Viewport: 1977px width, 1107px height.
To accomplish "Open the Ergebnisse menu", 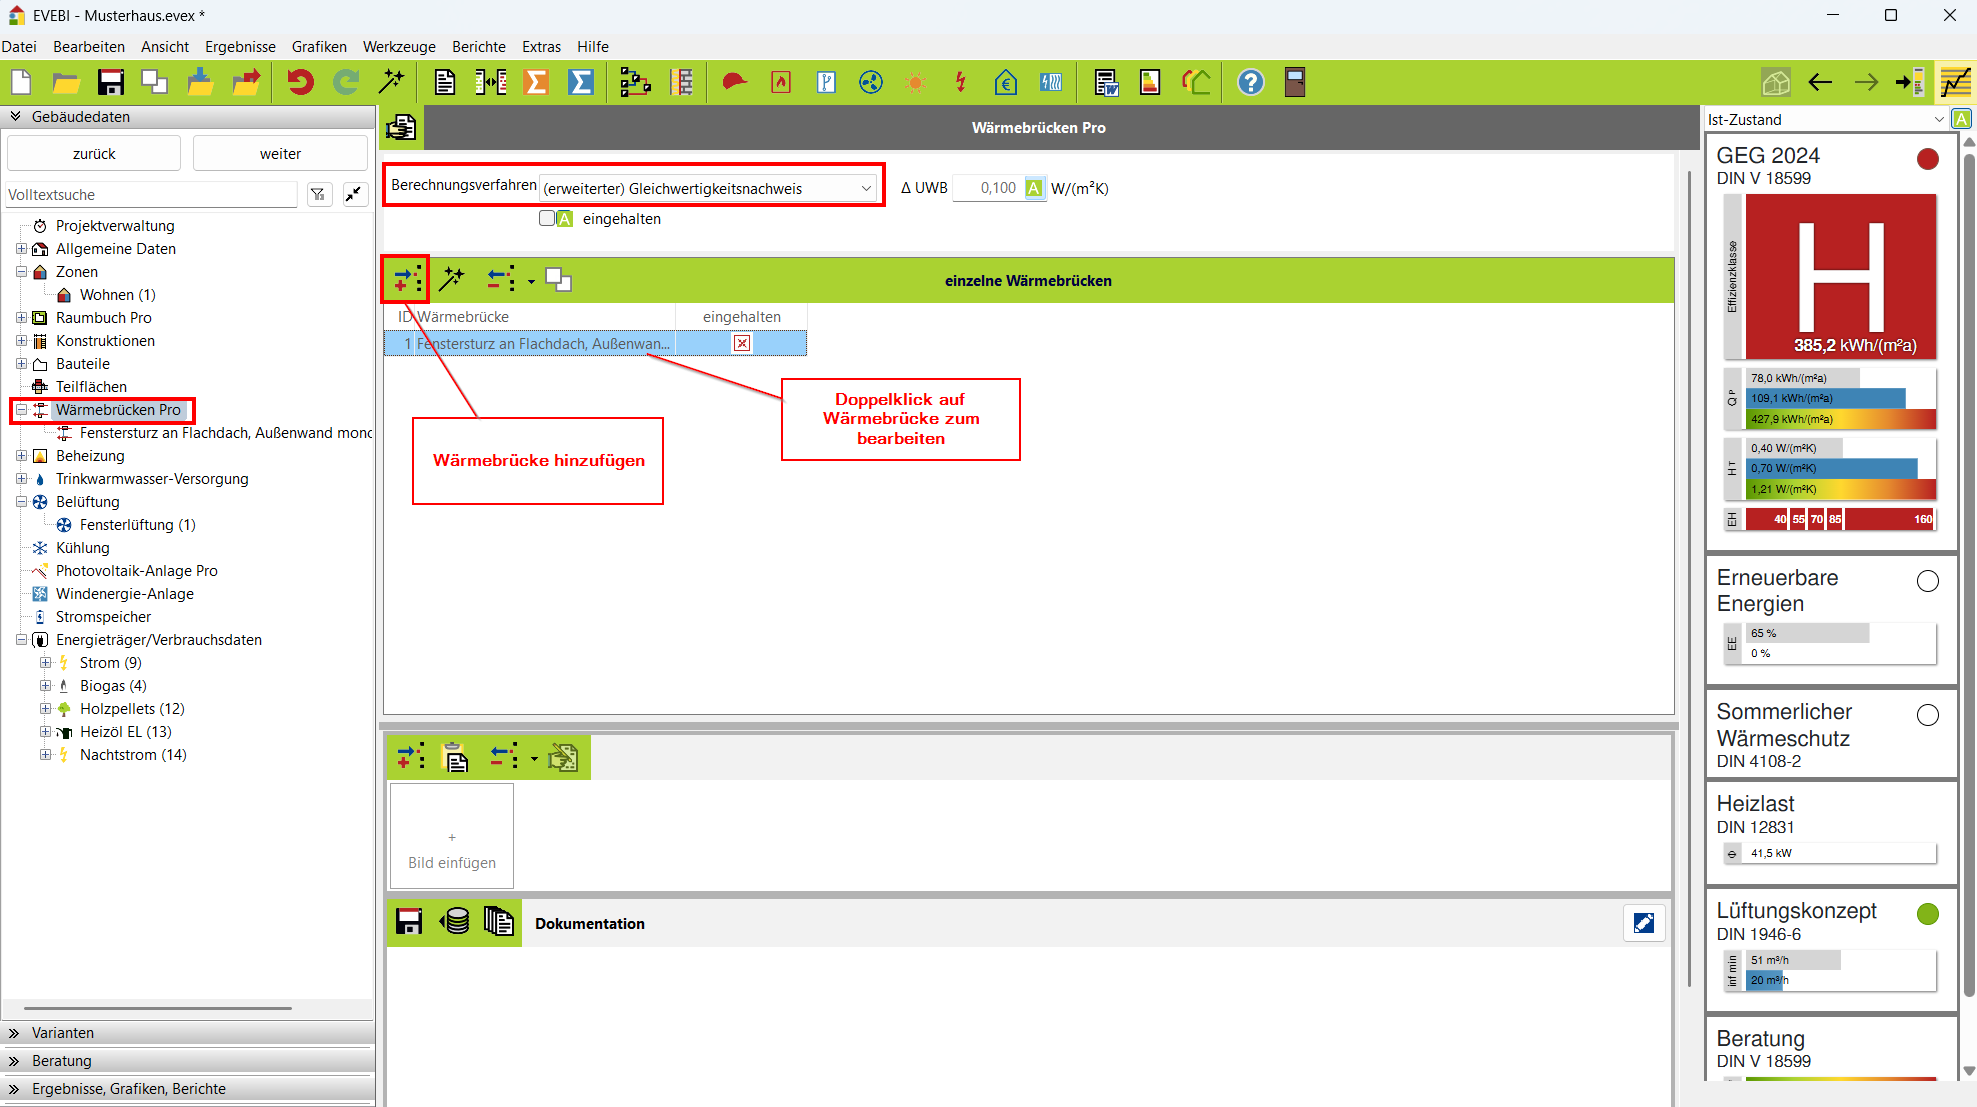I will coord(240,47).
